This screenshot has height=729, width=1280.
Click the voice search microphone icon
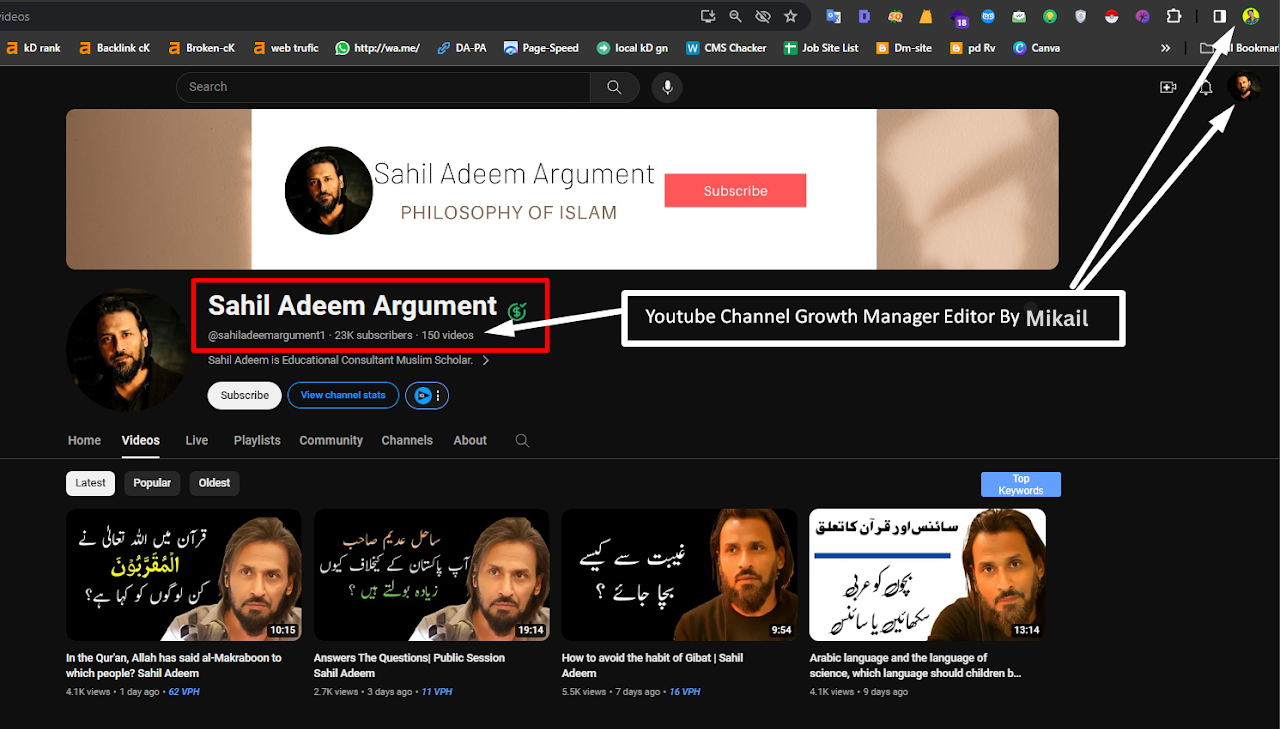coord(667,87)
